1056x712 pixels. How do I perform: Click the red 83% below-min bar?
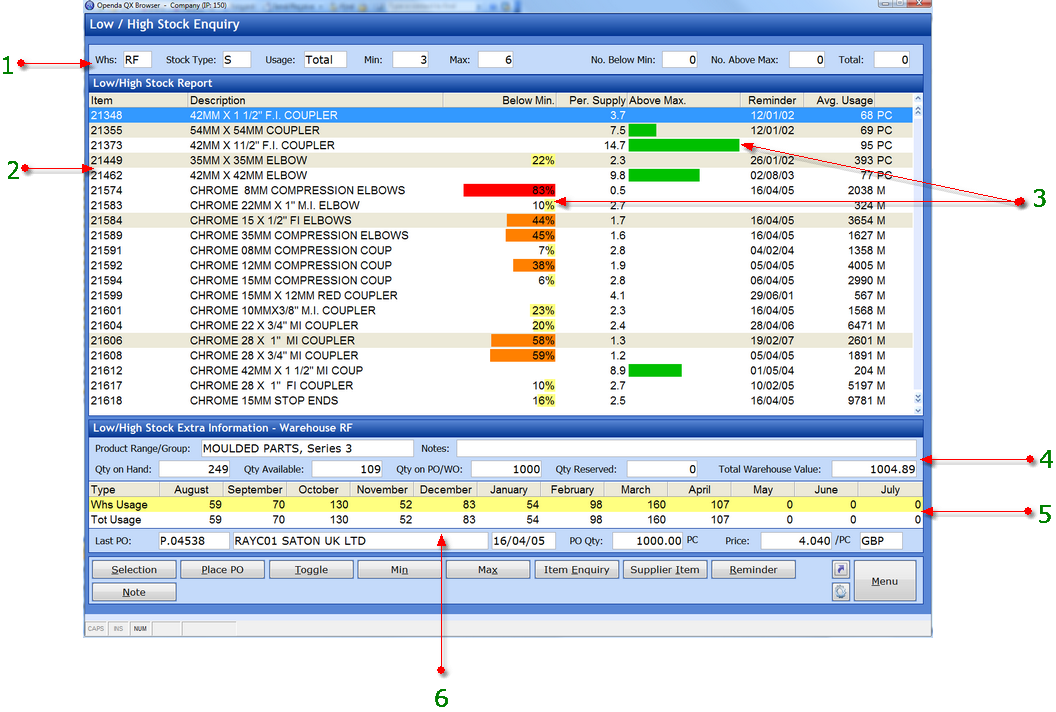[509, 190]
